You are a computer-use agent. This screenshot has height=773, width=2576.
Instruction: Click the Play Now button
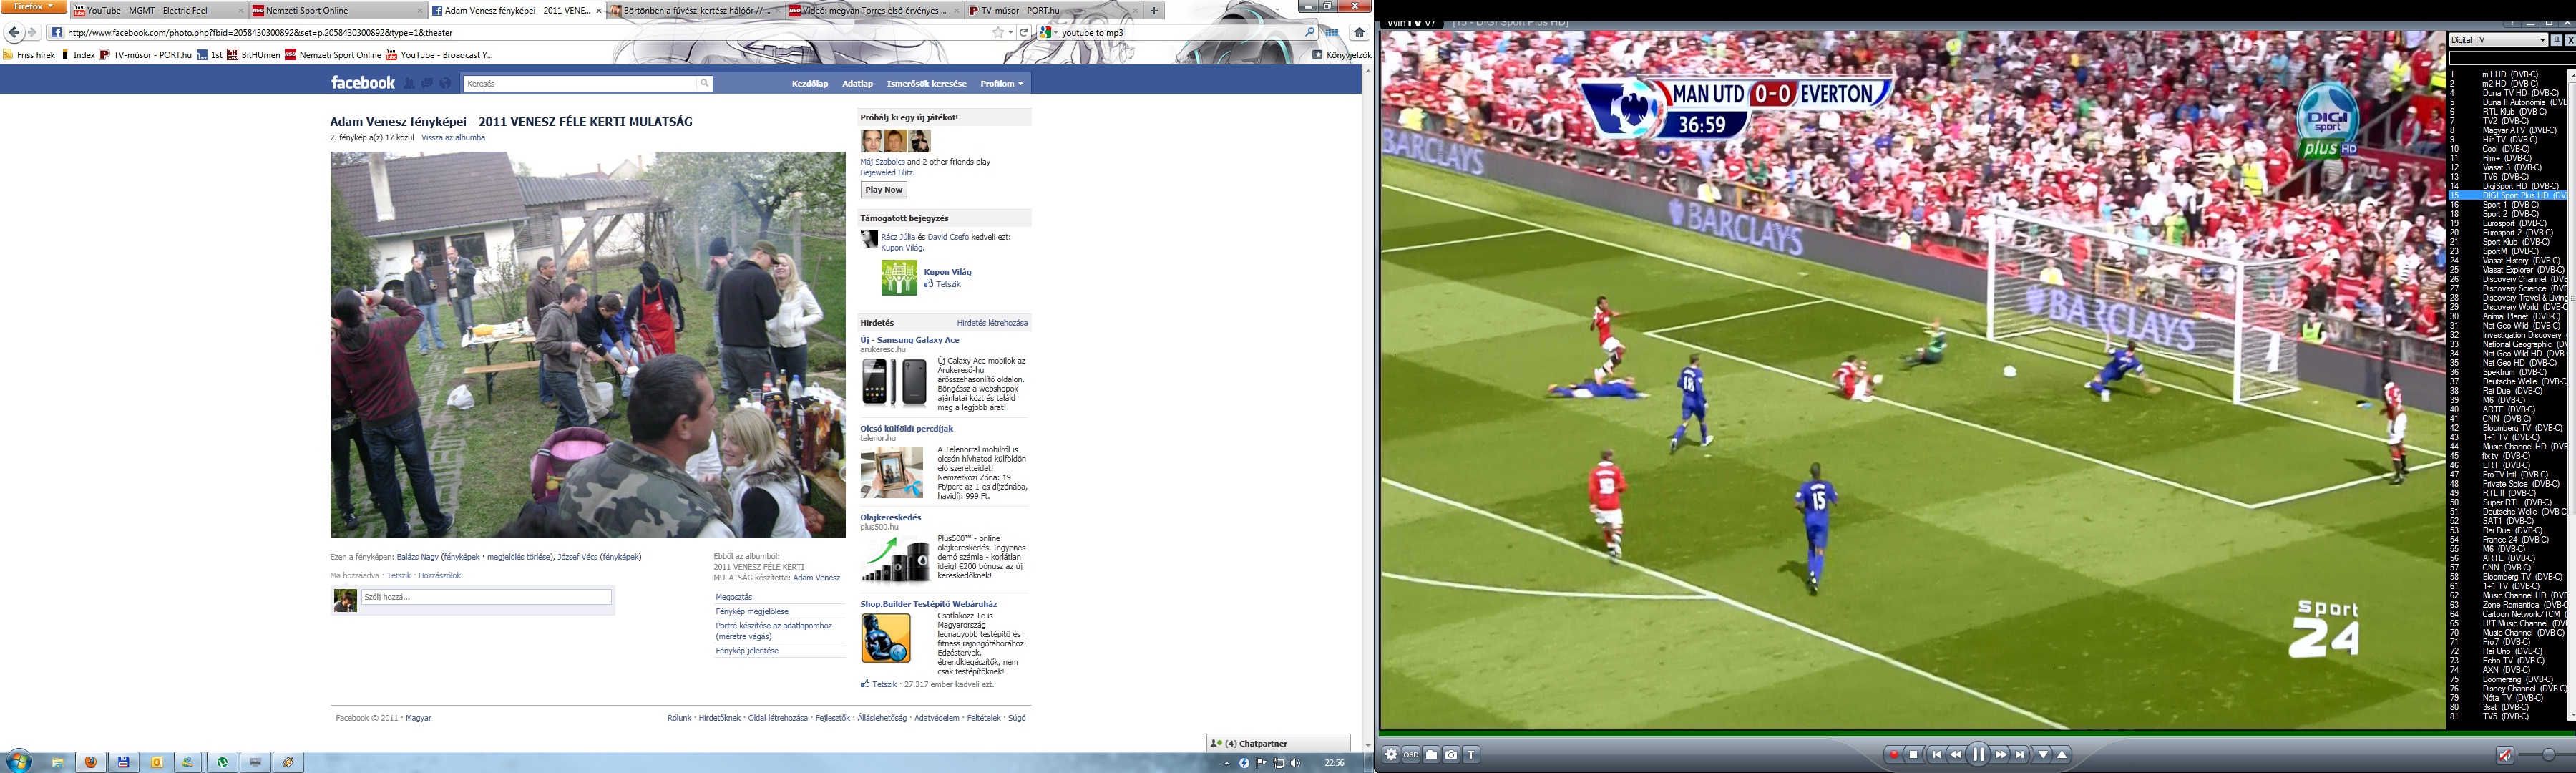(x=883, y=190)
